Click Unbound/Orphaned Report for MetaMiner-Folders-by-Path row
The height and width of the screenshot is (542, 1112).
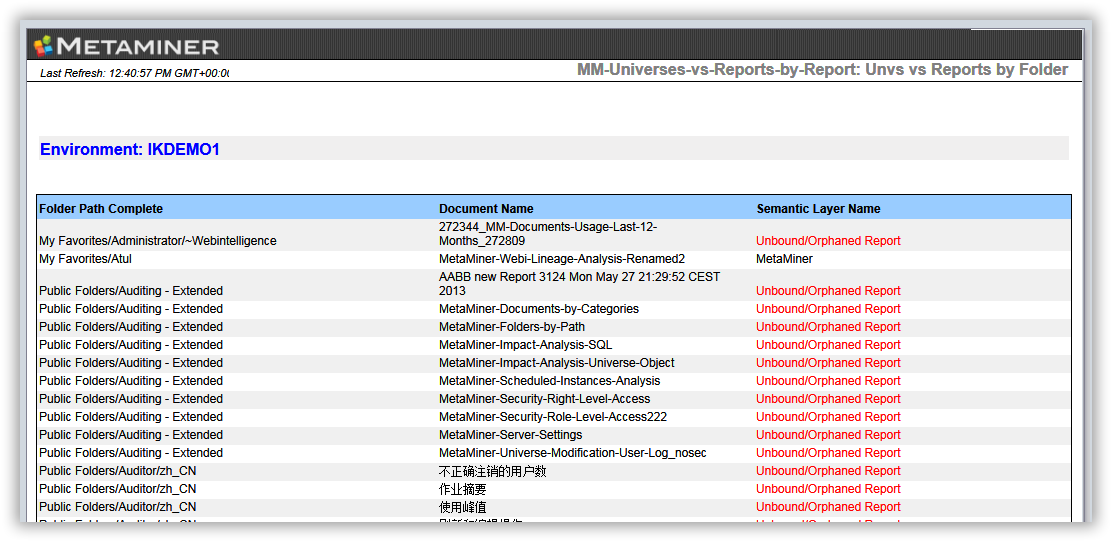pos(828,327)
